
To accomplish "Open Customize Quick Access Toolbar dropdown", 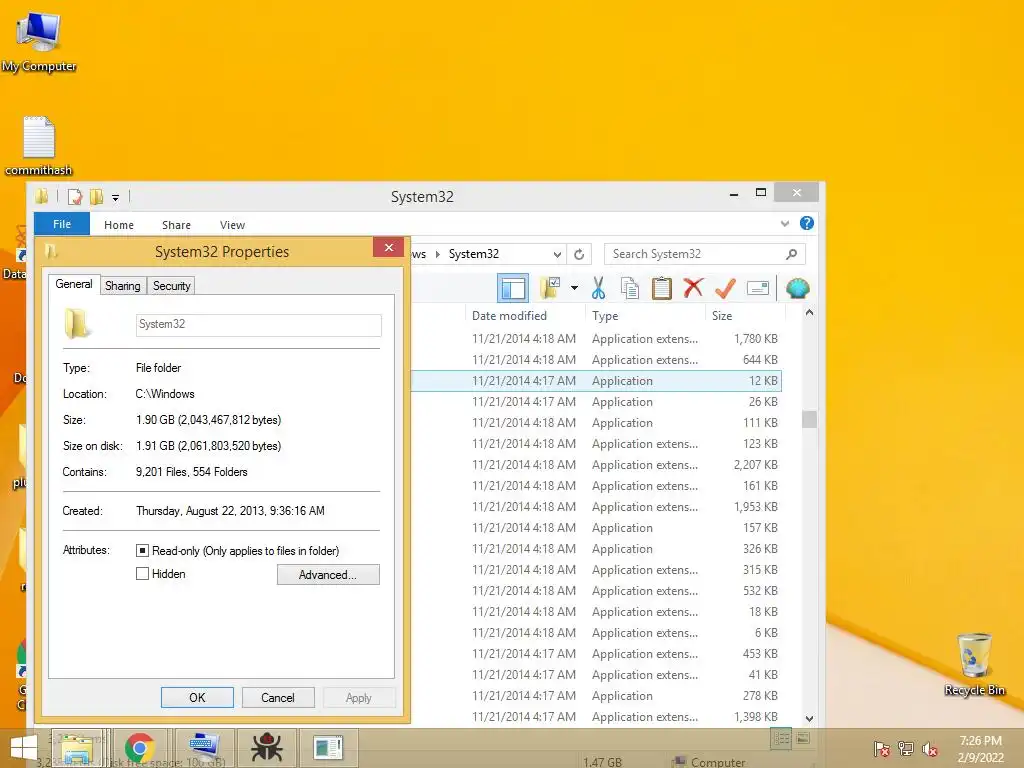I will point(115,197).
